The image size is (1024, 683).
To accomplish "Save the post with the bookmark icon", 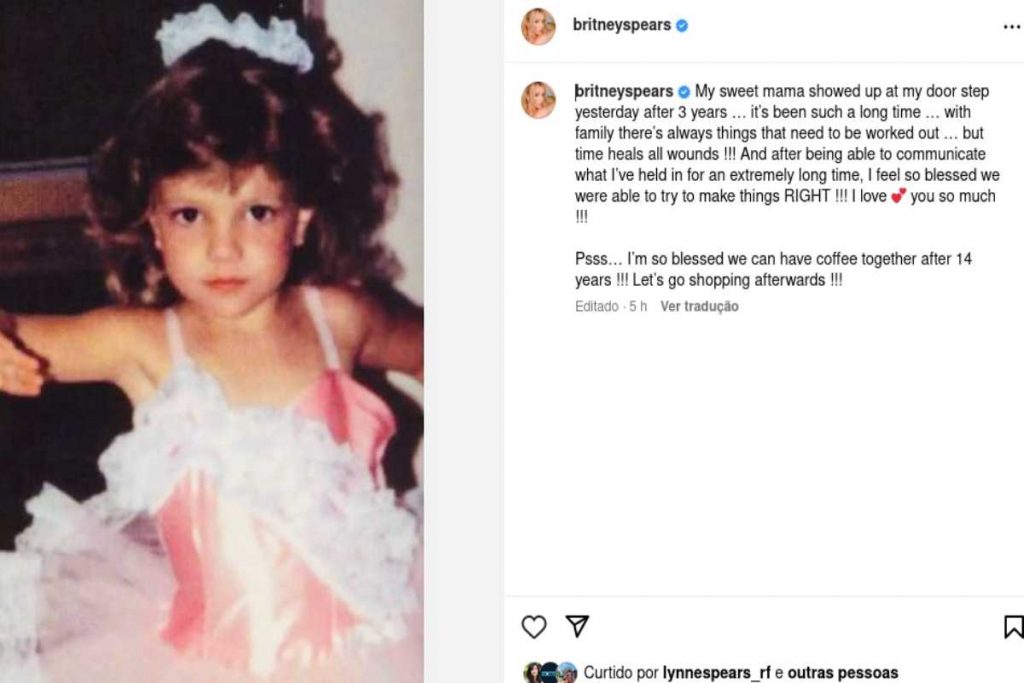I will pyautogui.click(x=1013, y=627).
